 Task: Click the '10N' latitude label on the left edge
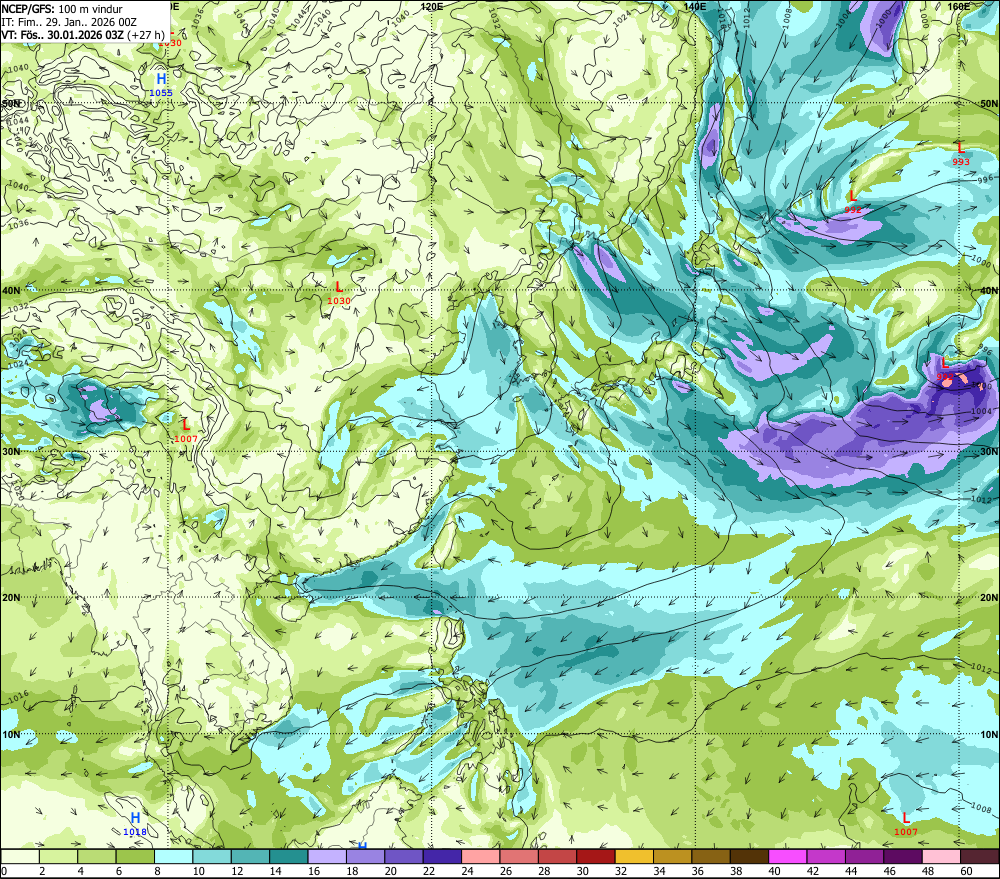pyautogui.click(x=11, y=735)
